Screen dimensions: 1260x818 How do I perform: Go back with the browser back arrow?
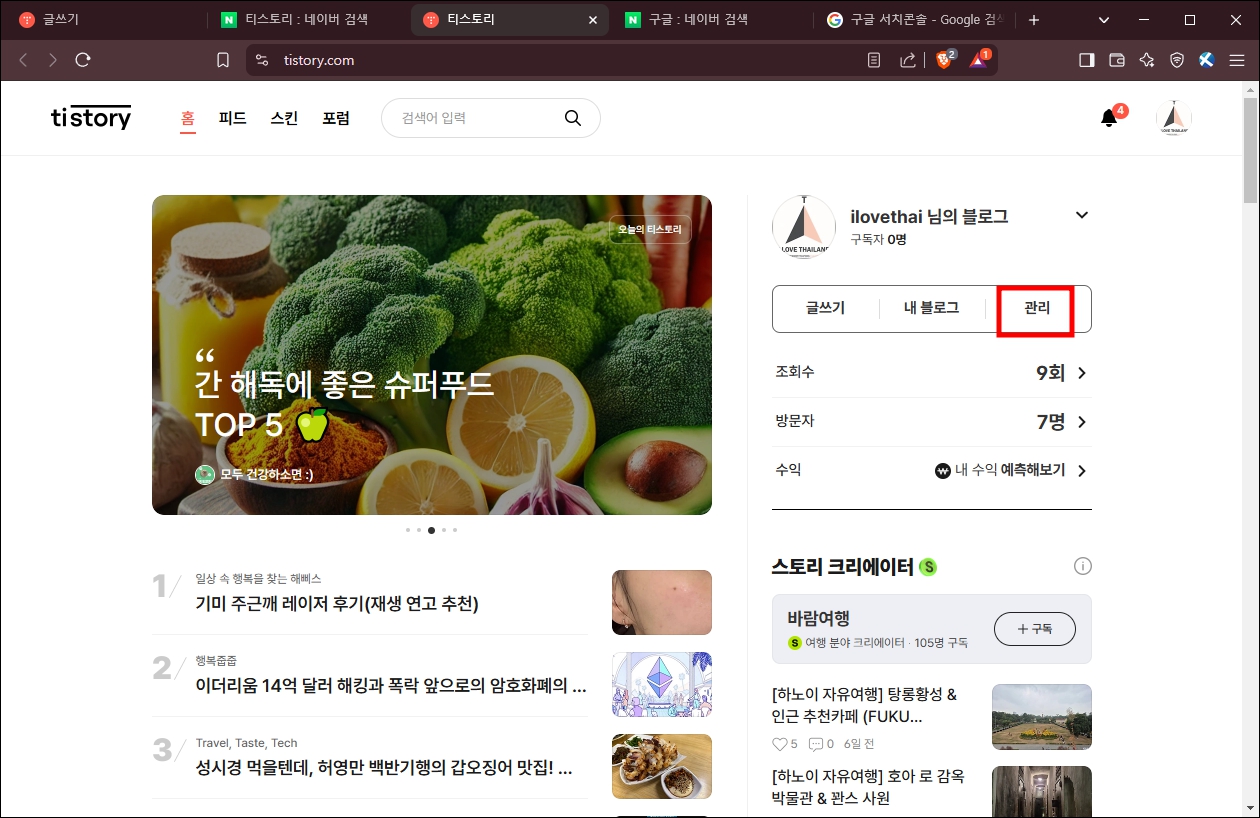pyautogui.click(x=23, y=60)
